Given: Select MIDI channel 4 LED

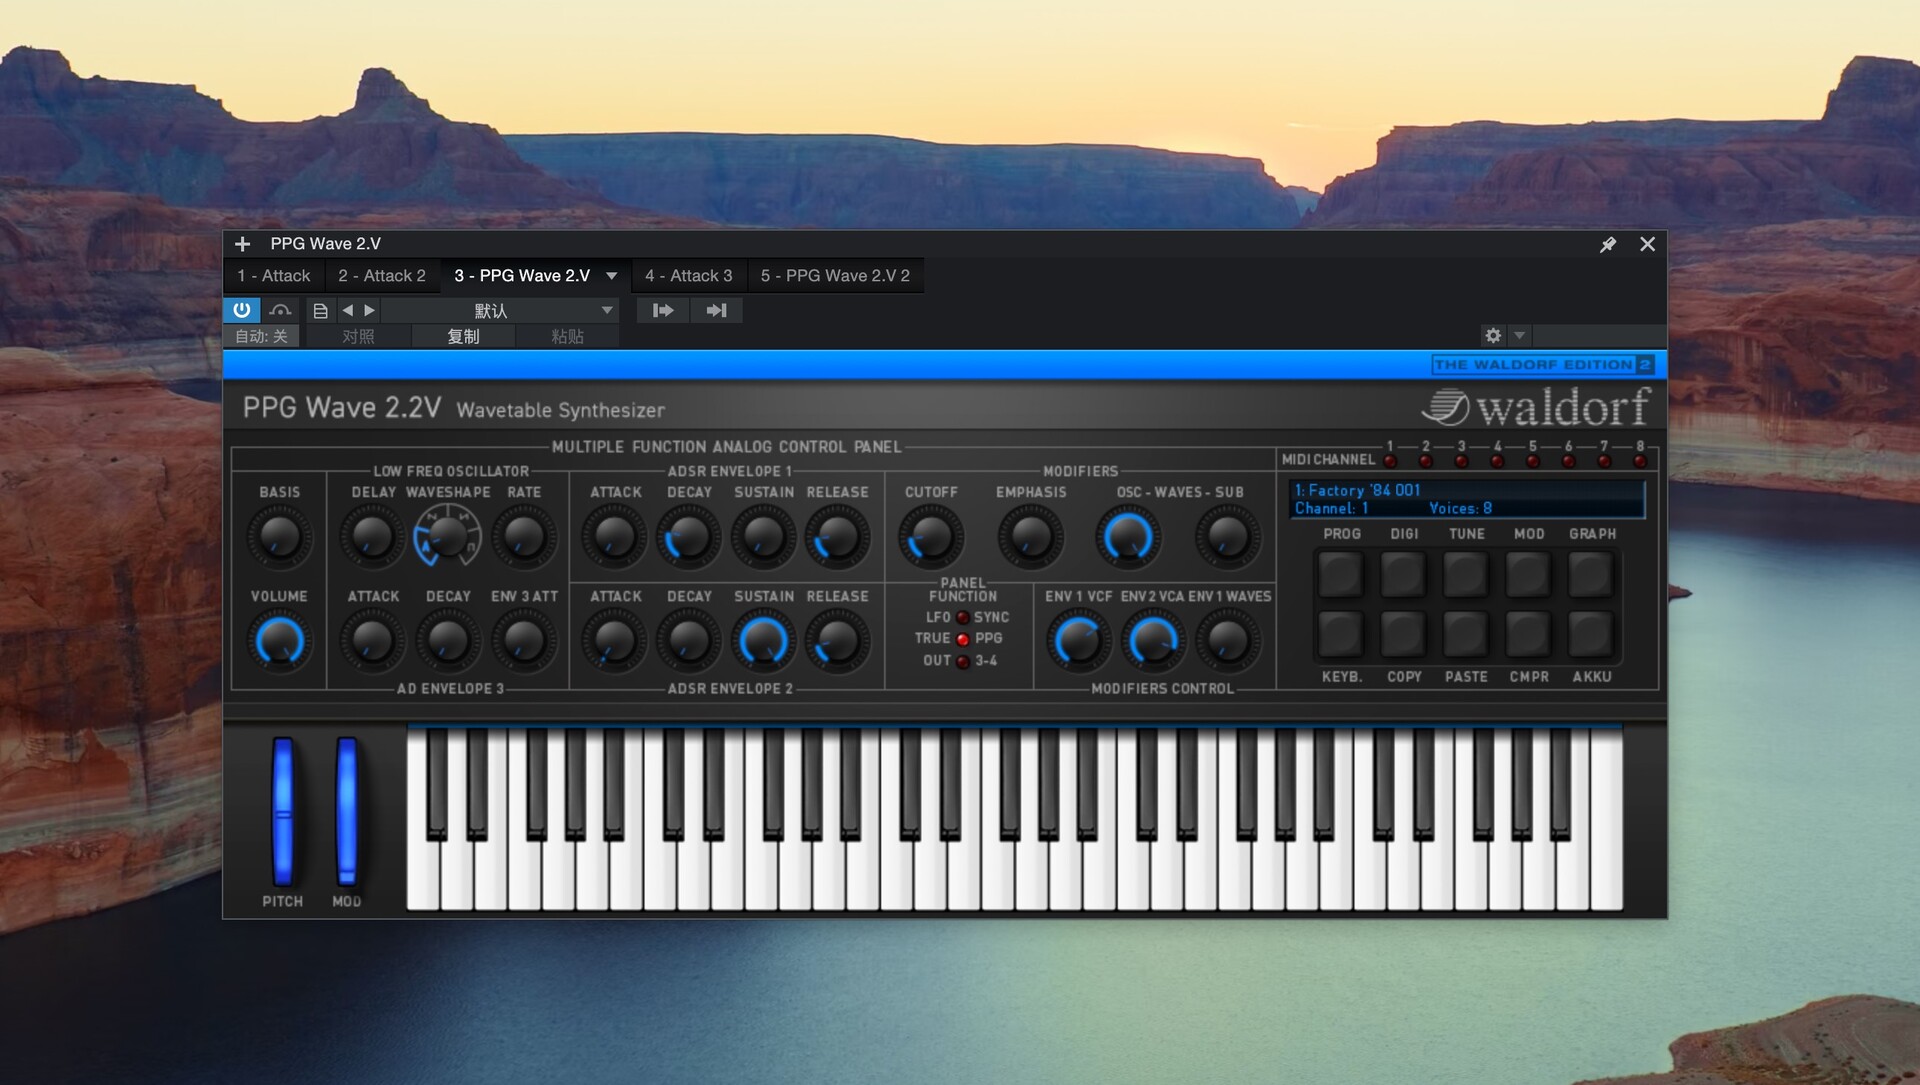Looking at the screenshot, I should pyautogui.click(x=1497, y=461).
